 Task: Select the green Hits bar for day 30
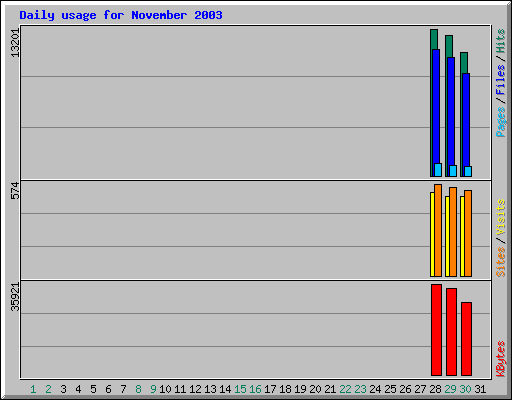click(x=464, y=63)
